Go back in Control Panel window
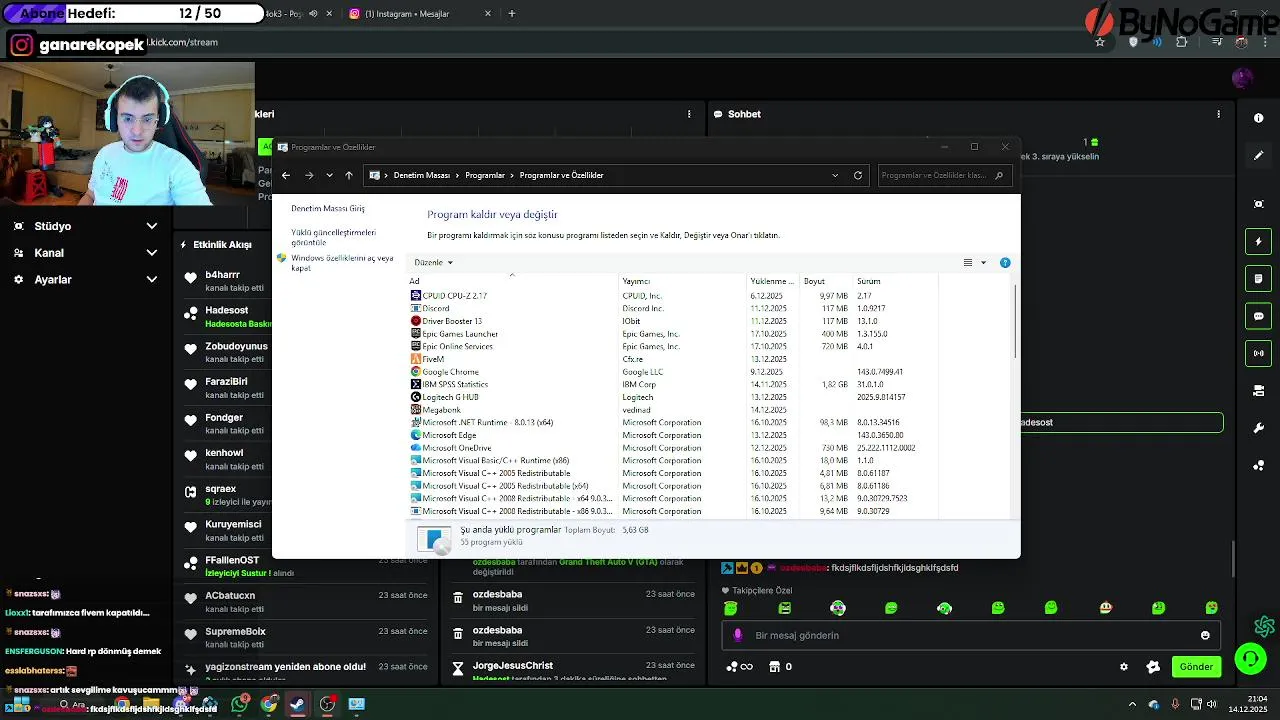Viewport: 1280px width, 720px height. (286, 175)
